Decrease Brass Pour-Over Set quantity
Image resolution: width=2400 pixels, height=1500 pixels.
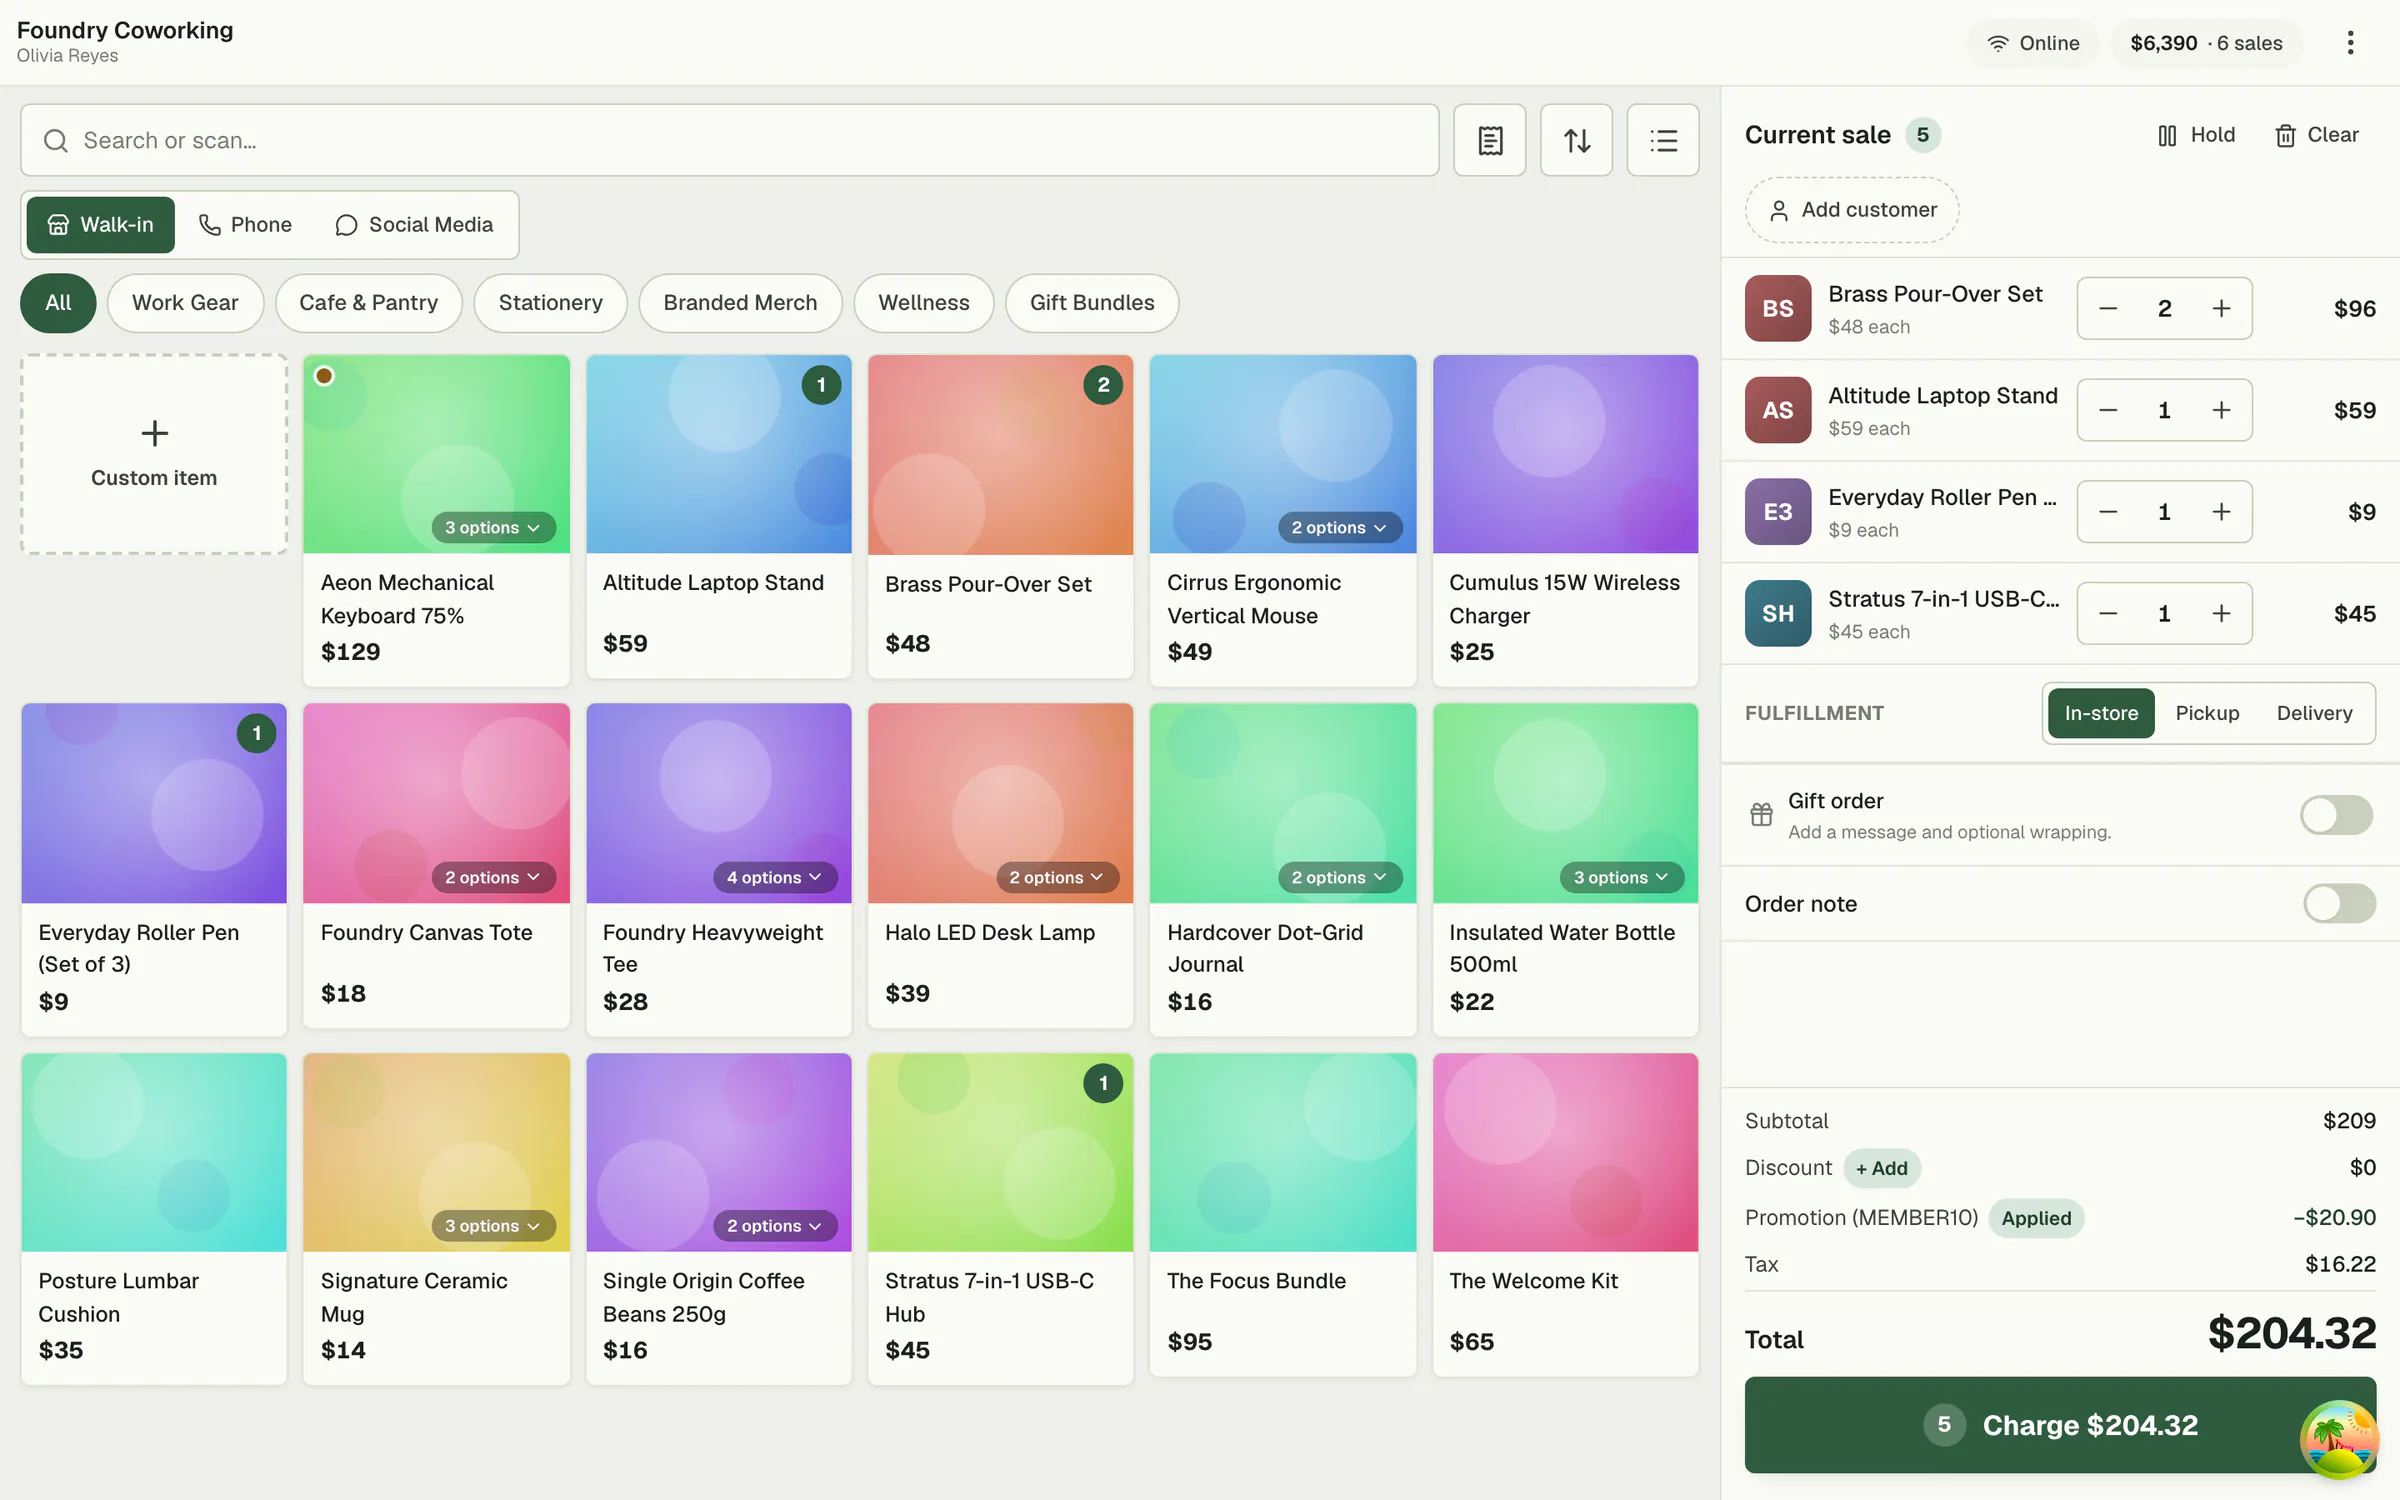coord(2108,309)
